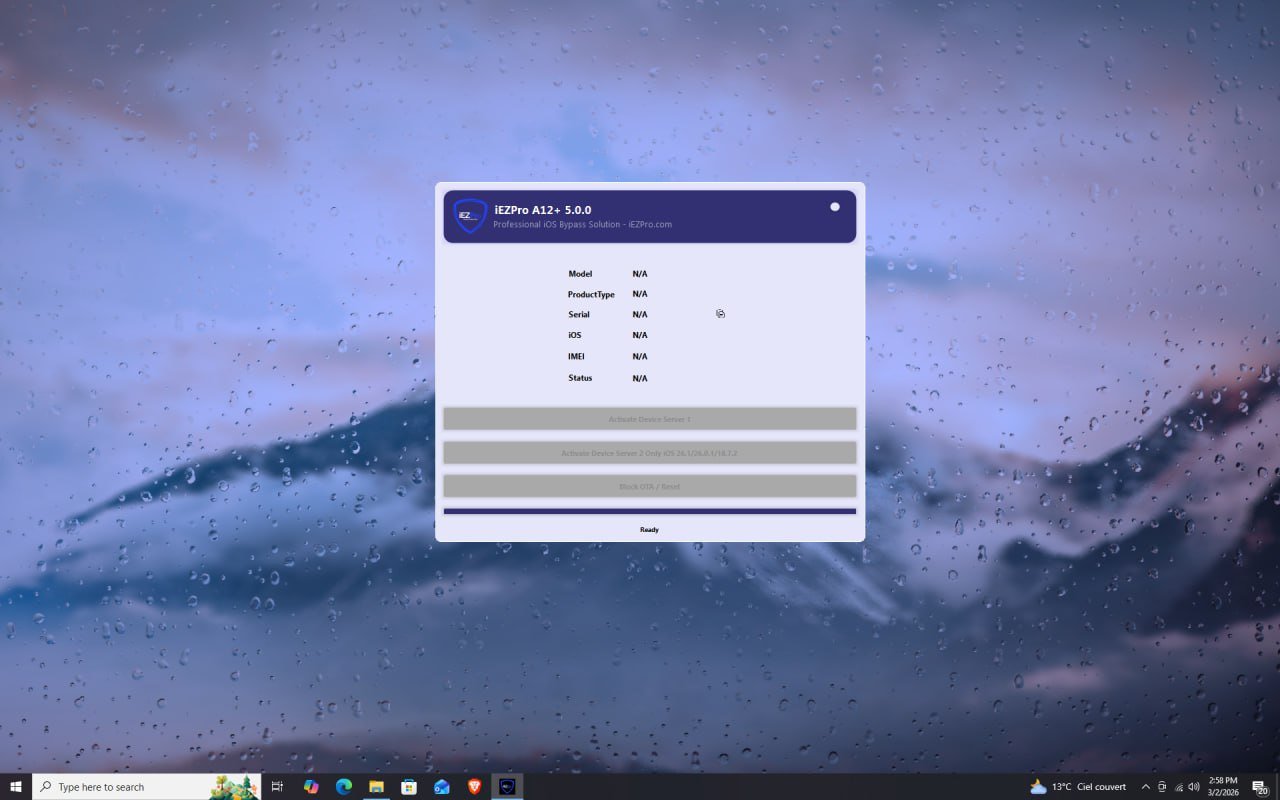
Task: Click the white circle button in header
Action: pyautogui.click(x=835, y=207)
